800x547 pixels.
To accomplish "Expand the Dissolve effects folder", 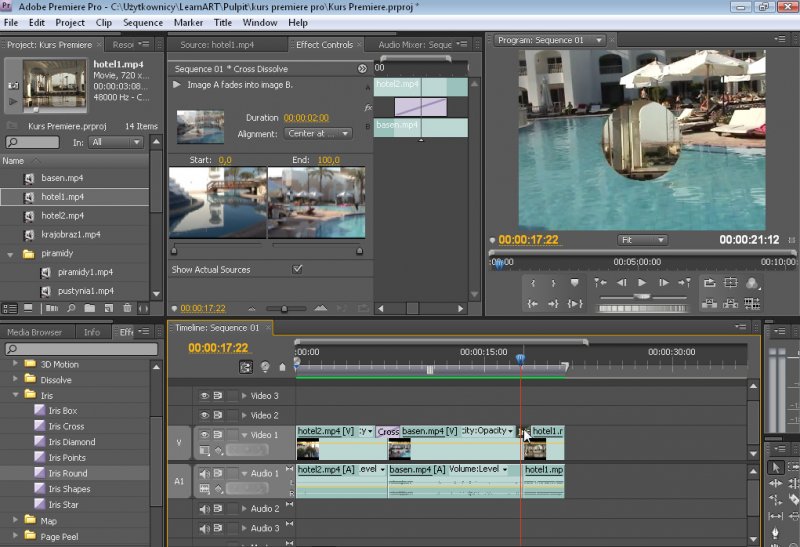I will tap(17, 380).
